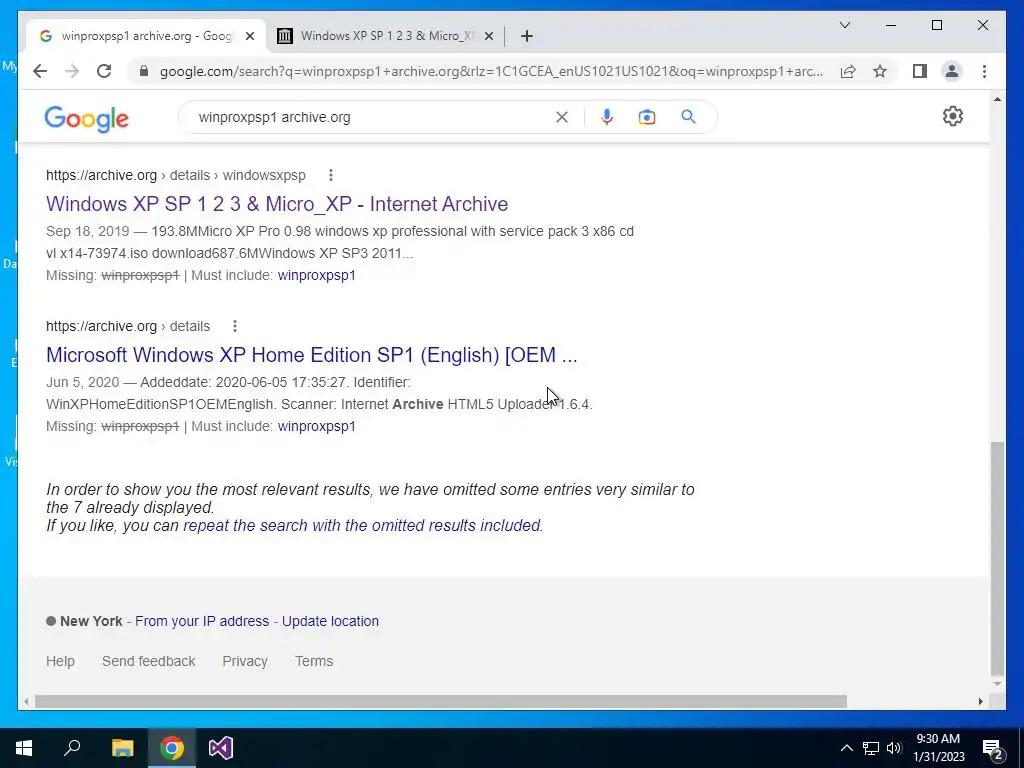Open the Send feedback footer link
Viewport: 1024px width, 768px height.
[148, 661]
